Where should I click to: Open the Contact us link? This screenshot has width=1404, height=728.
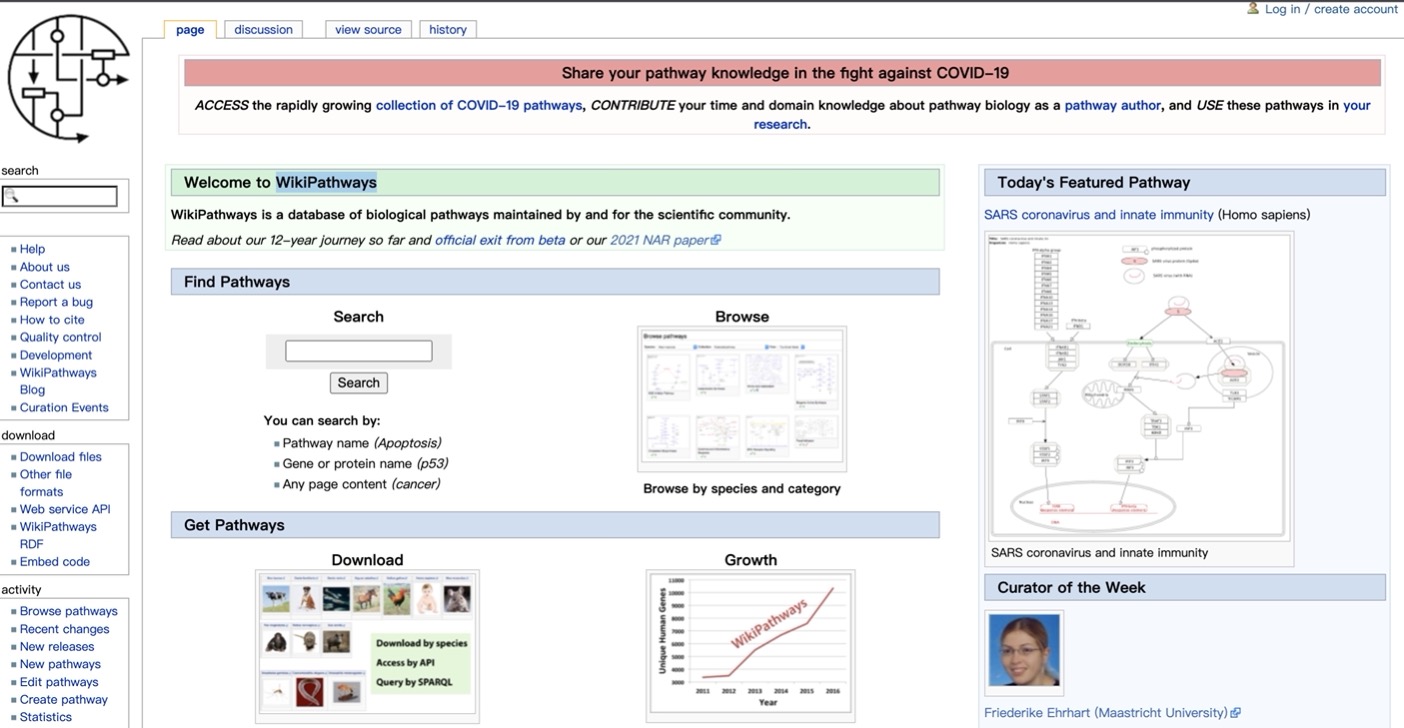[x=50, y=284]
